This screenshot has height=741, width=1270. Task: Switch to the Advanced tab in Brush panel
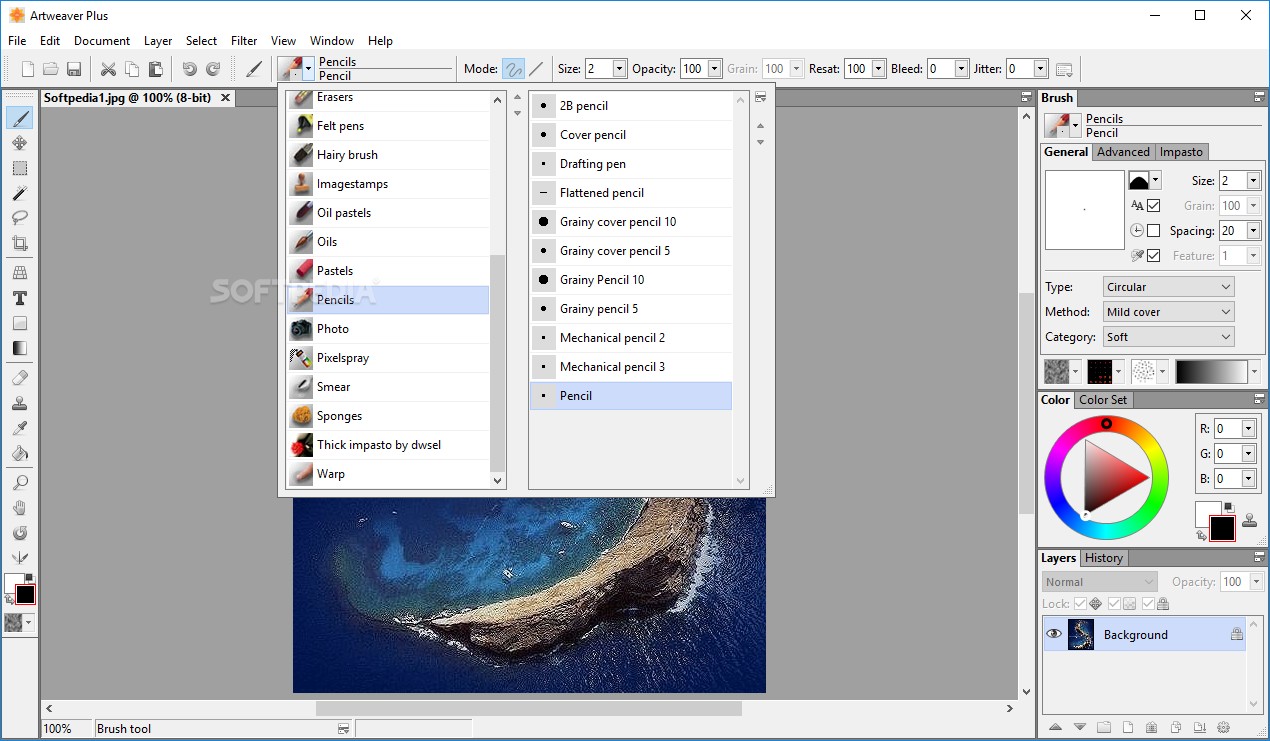coord(1122,151)
